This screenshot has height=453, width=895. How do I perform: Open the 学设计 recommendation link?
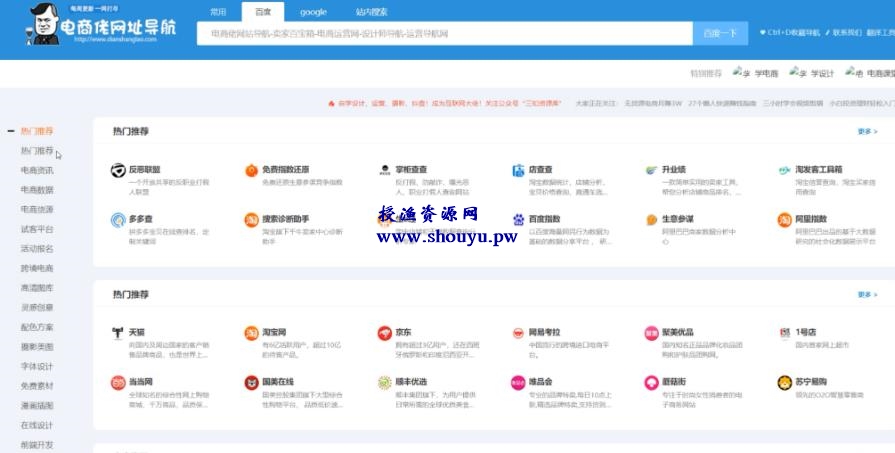tap(812, 73)
